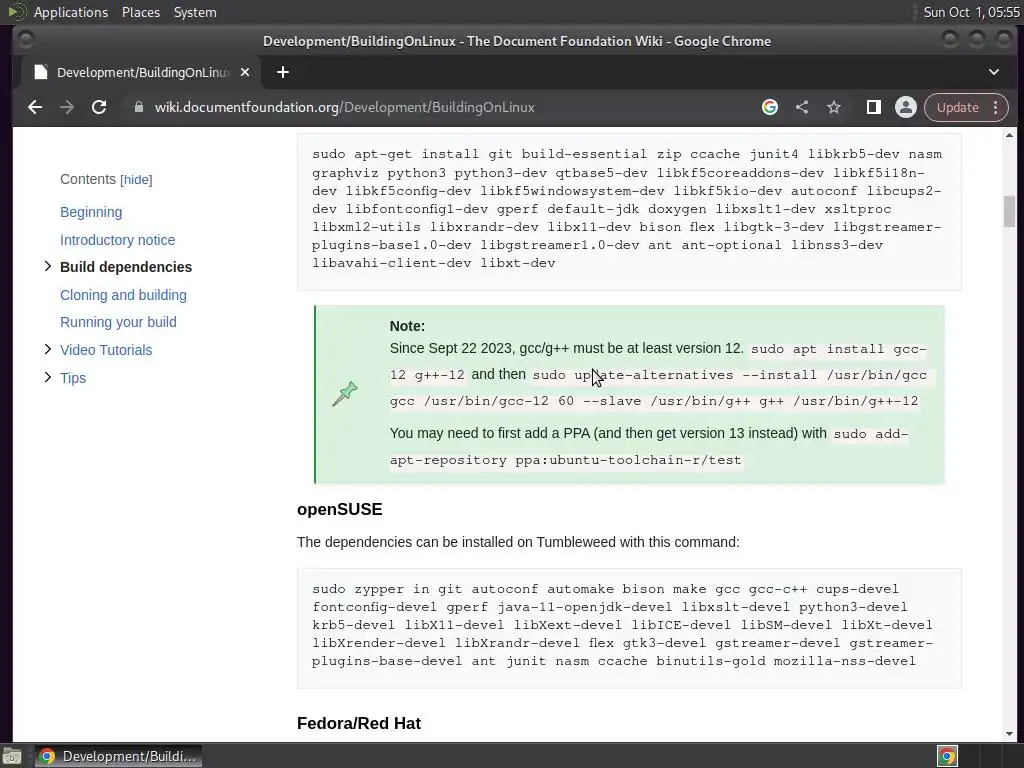Click the clock showing Sun Oct 1
The image size is (1024, 768).
click(x=971, y=12)
